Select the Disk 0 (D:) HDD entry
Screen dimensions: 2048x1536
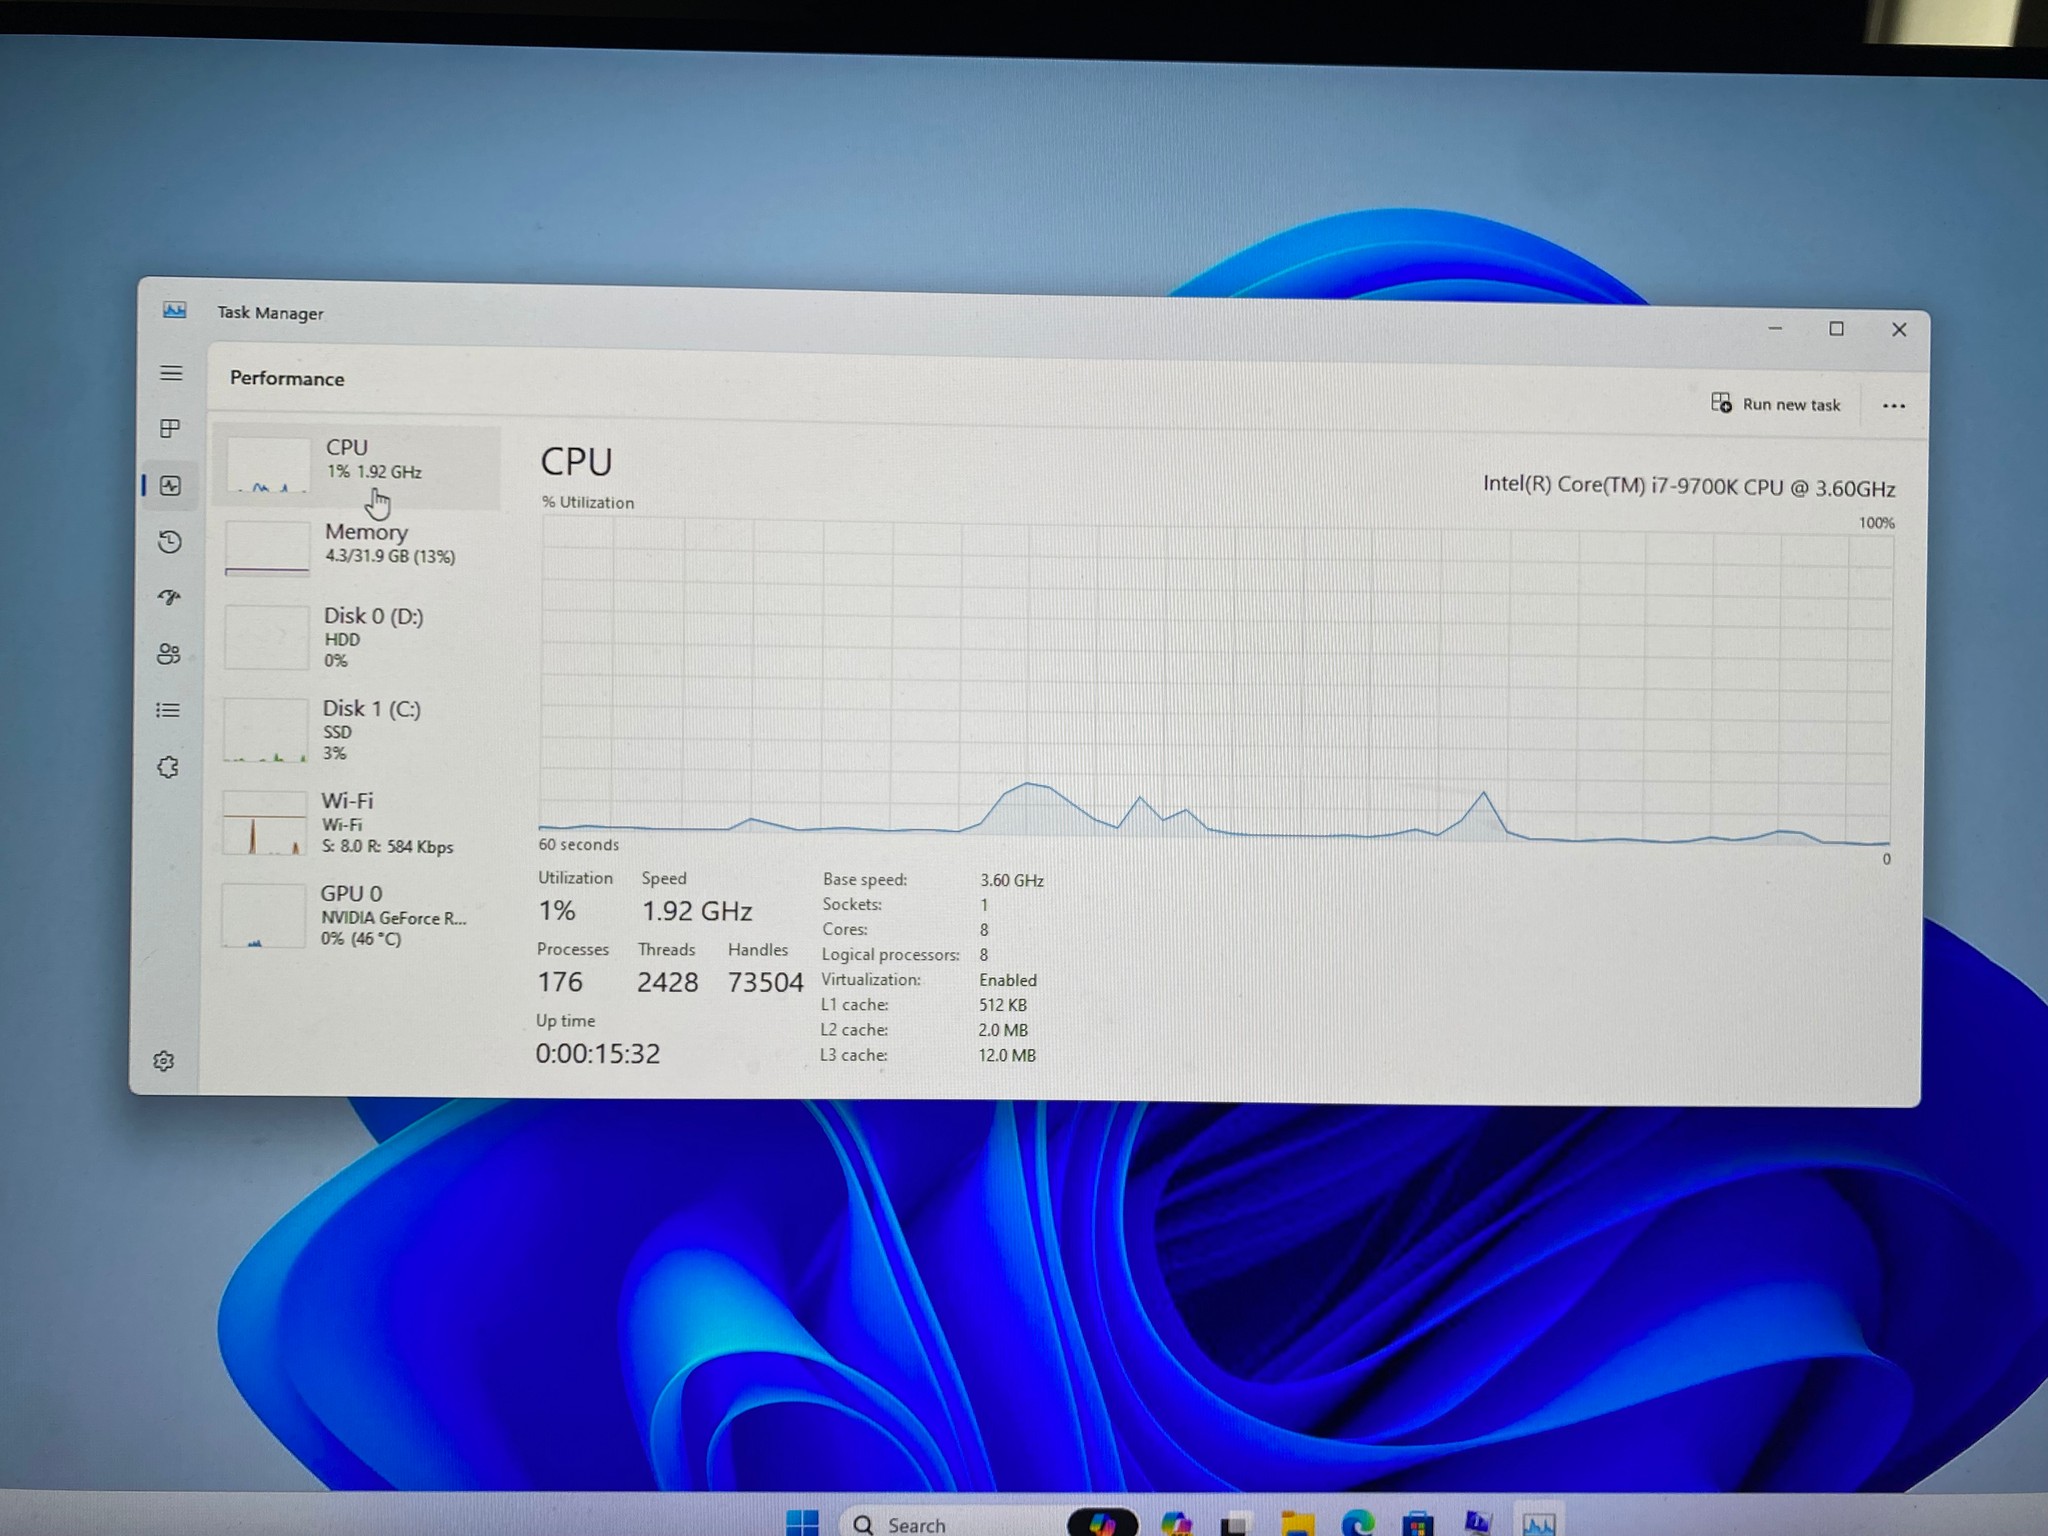[356, 637]
